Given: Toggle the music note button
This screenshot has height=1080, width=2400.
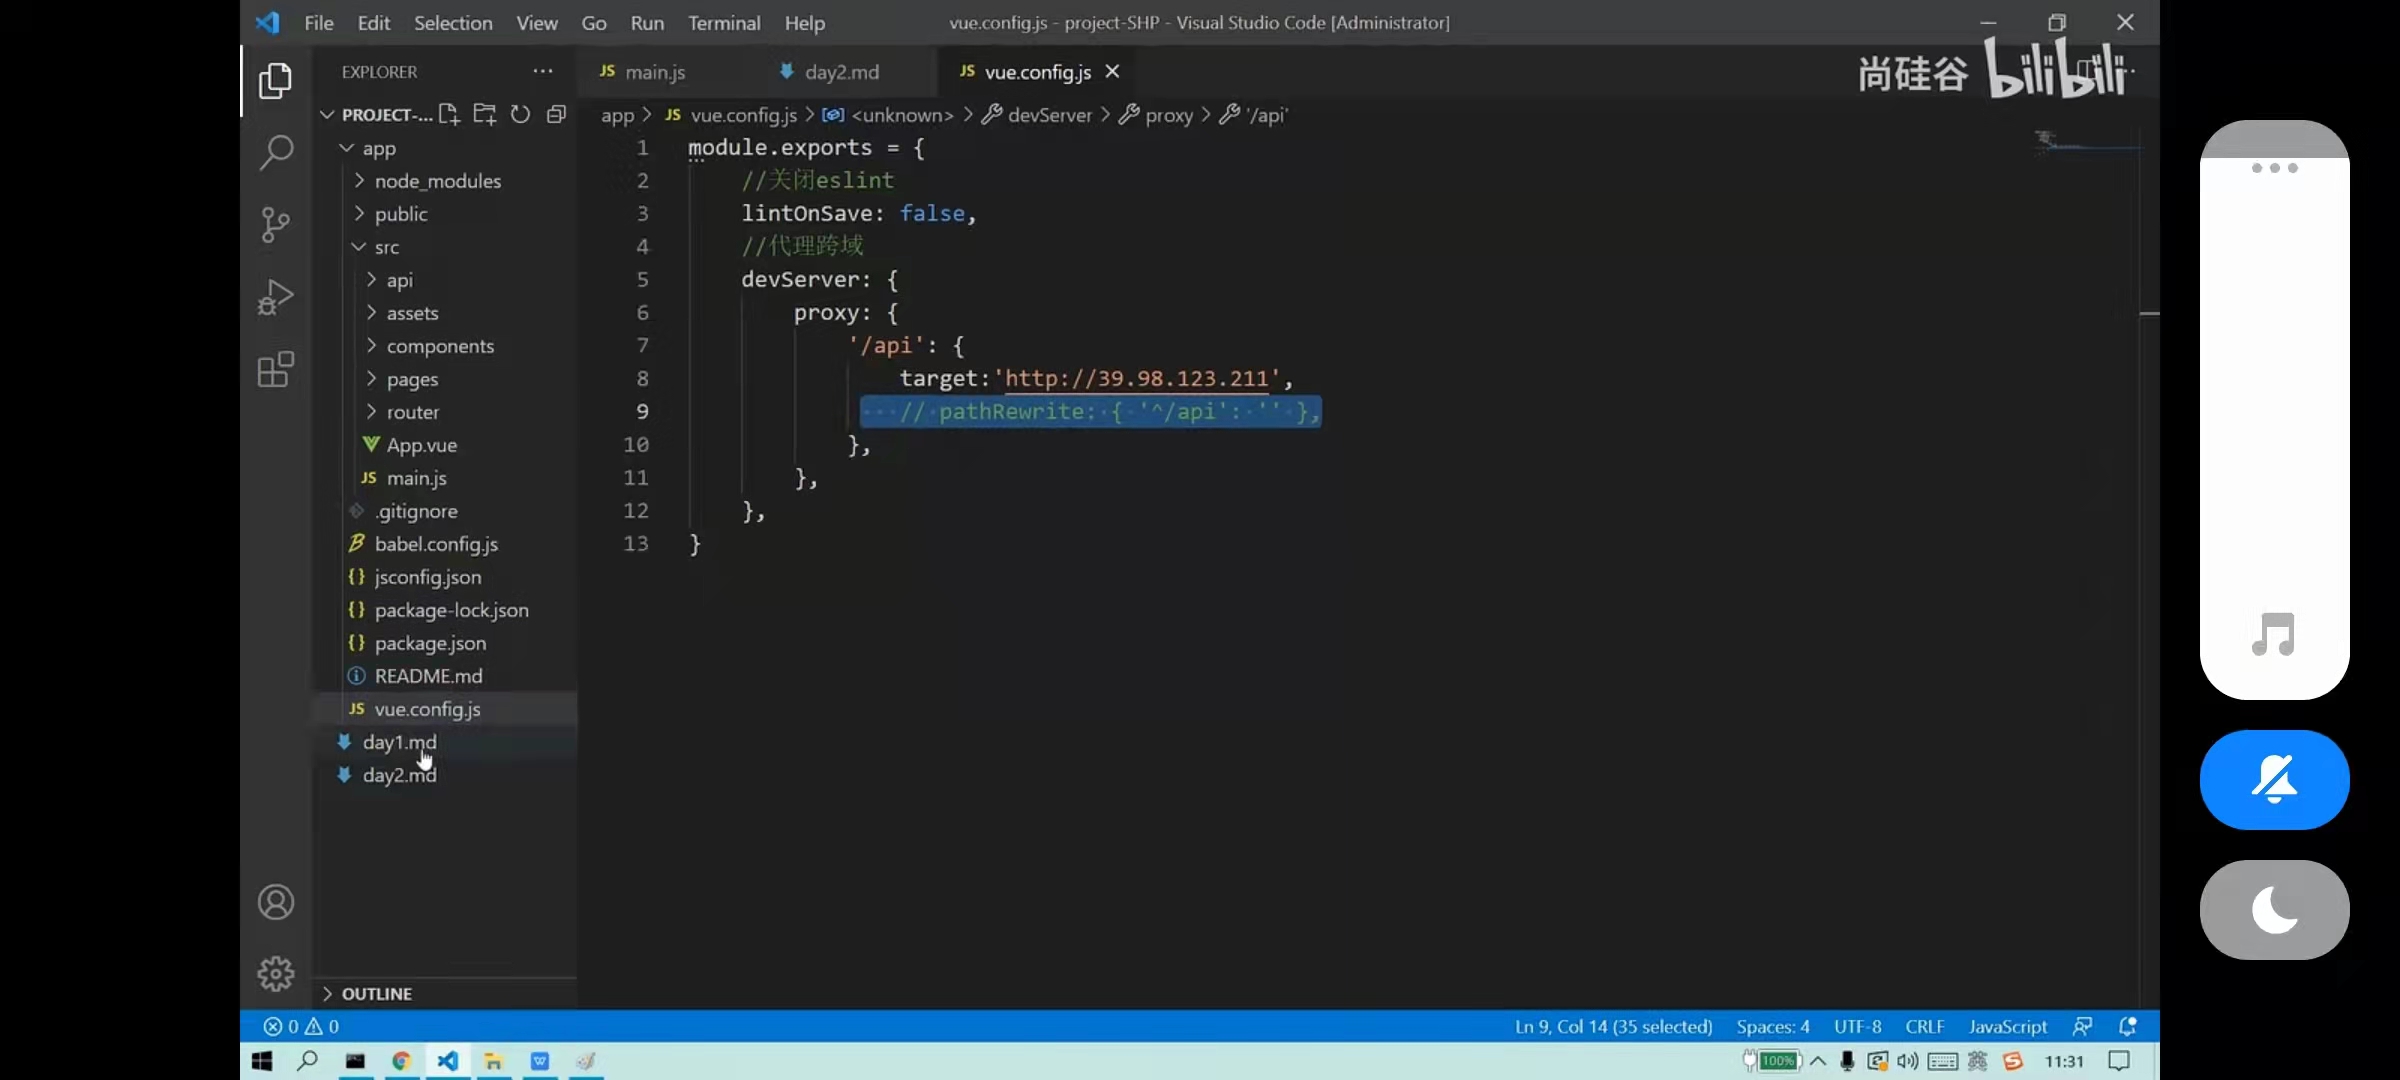Looking at the screenshot, I should [2274, 634].
